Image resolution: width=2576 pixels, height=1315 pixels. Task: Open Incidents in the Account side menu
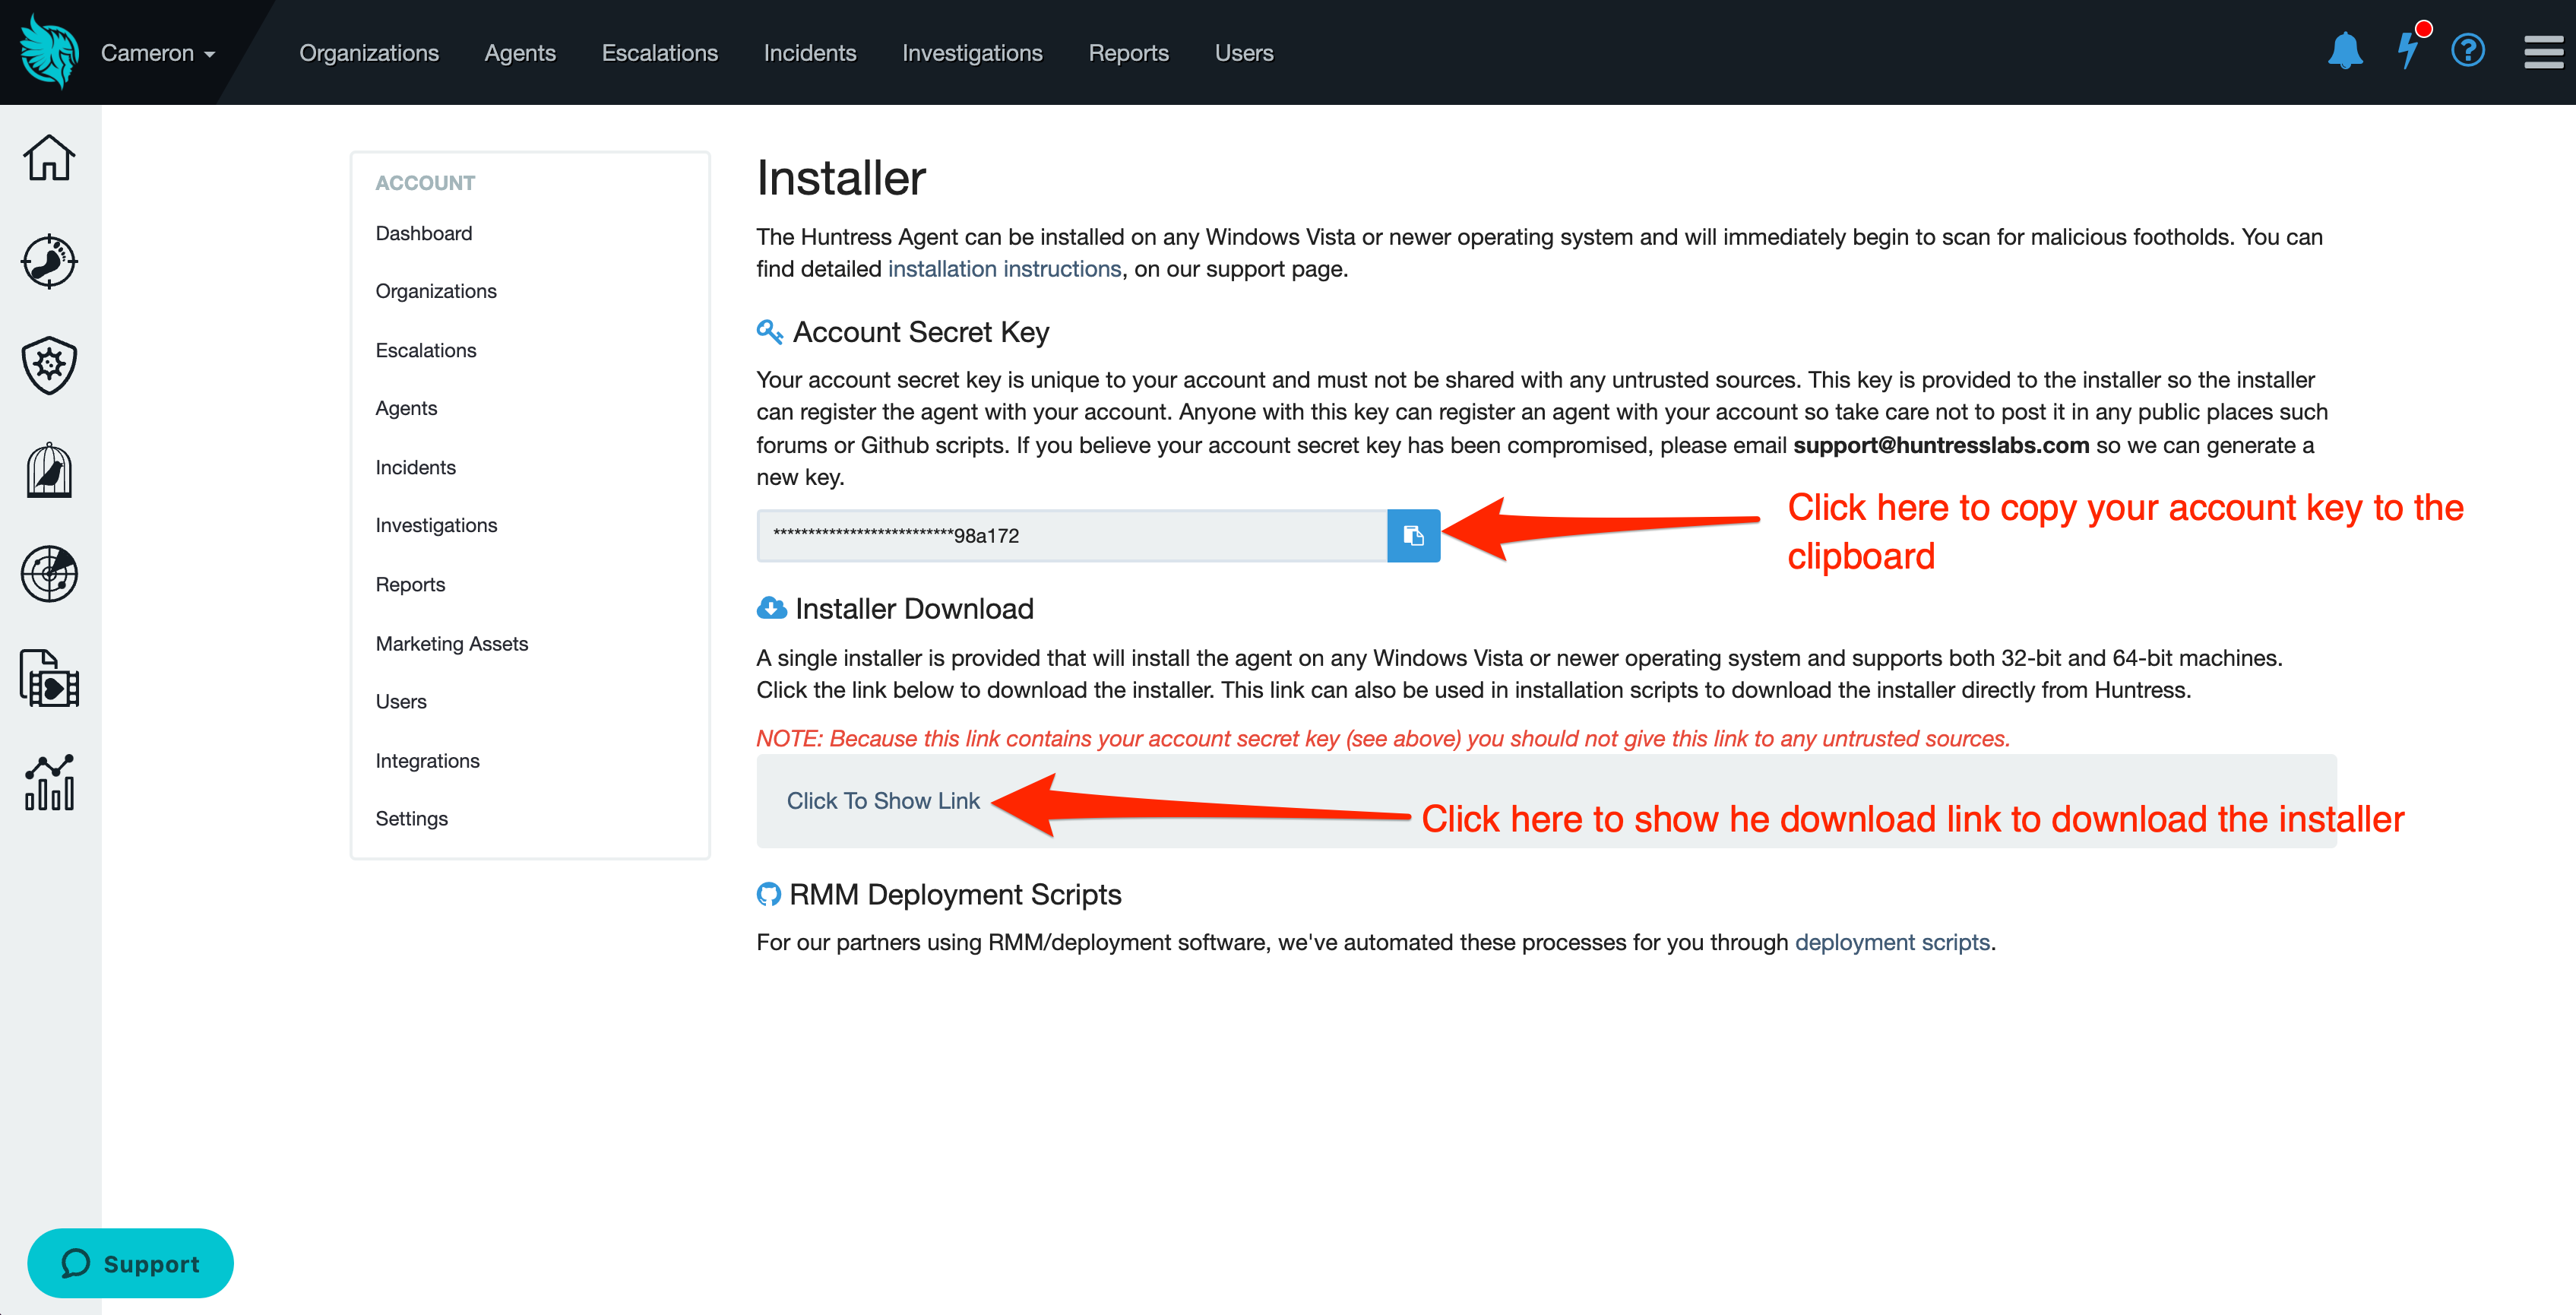click(415, 467)
